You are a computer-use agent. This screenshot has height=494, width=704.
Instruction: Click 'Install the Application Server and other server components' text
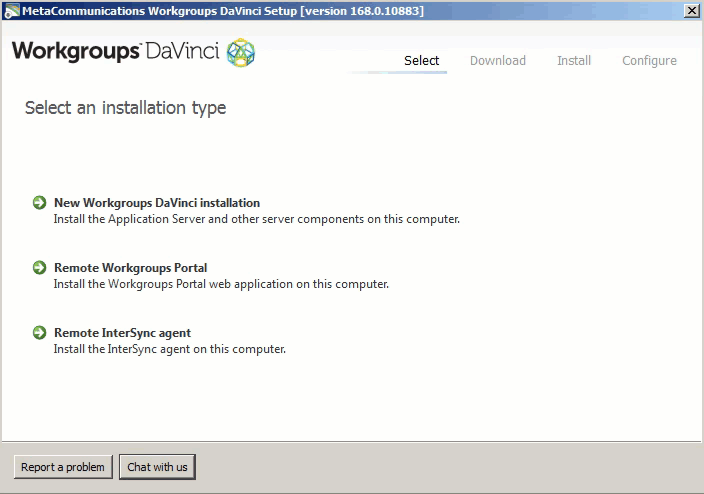(x=256, y=219)
